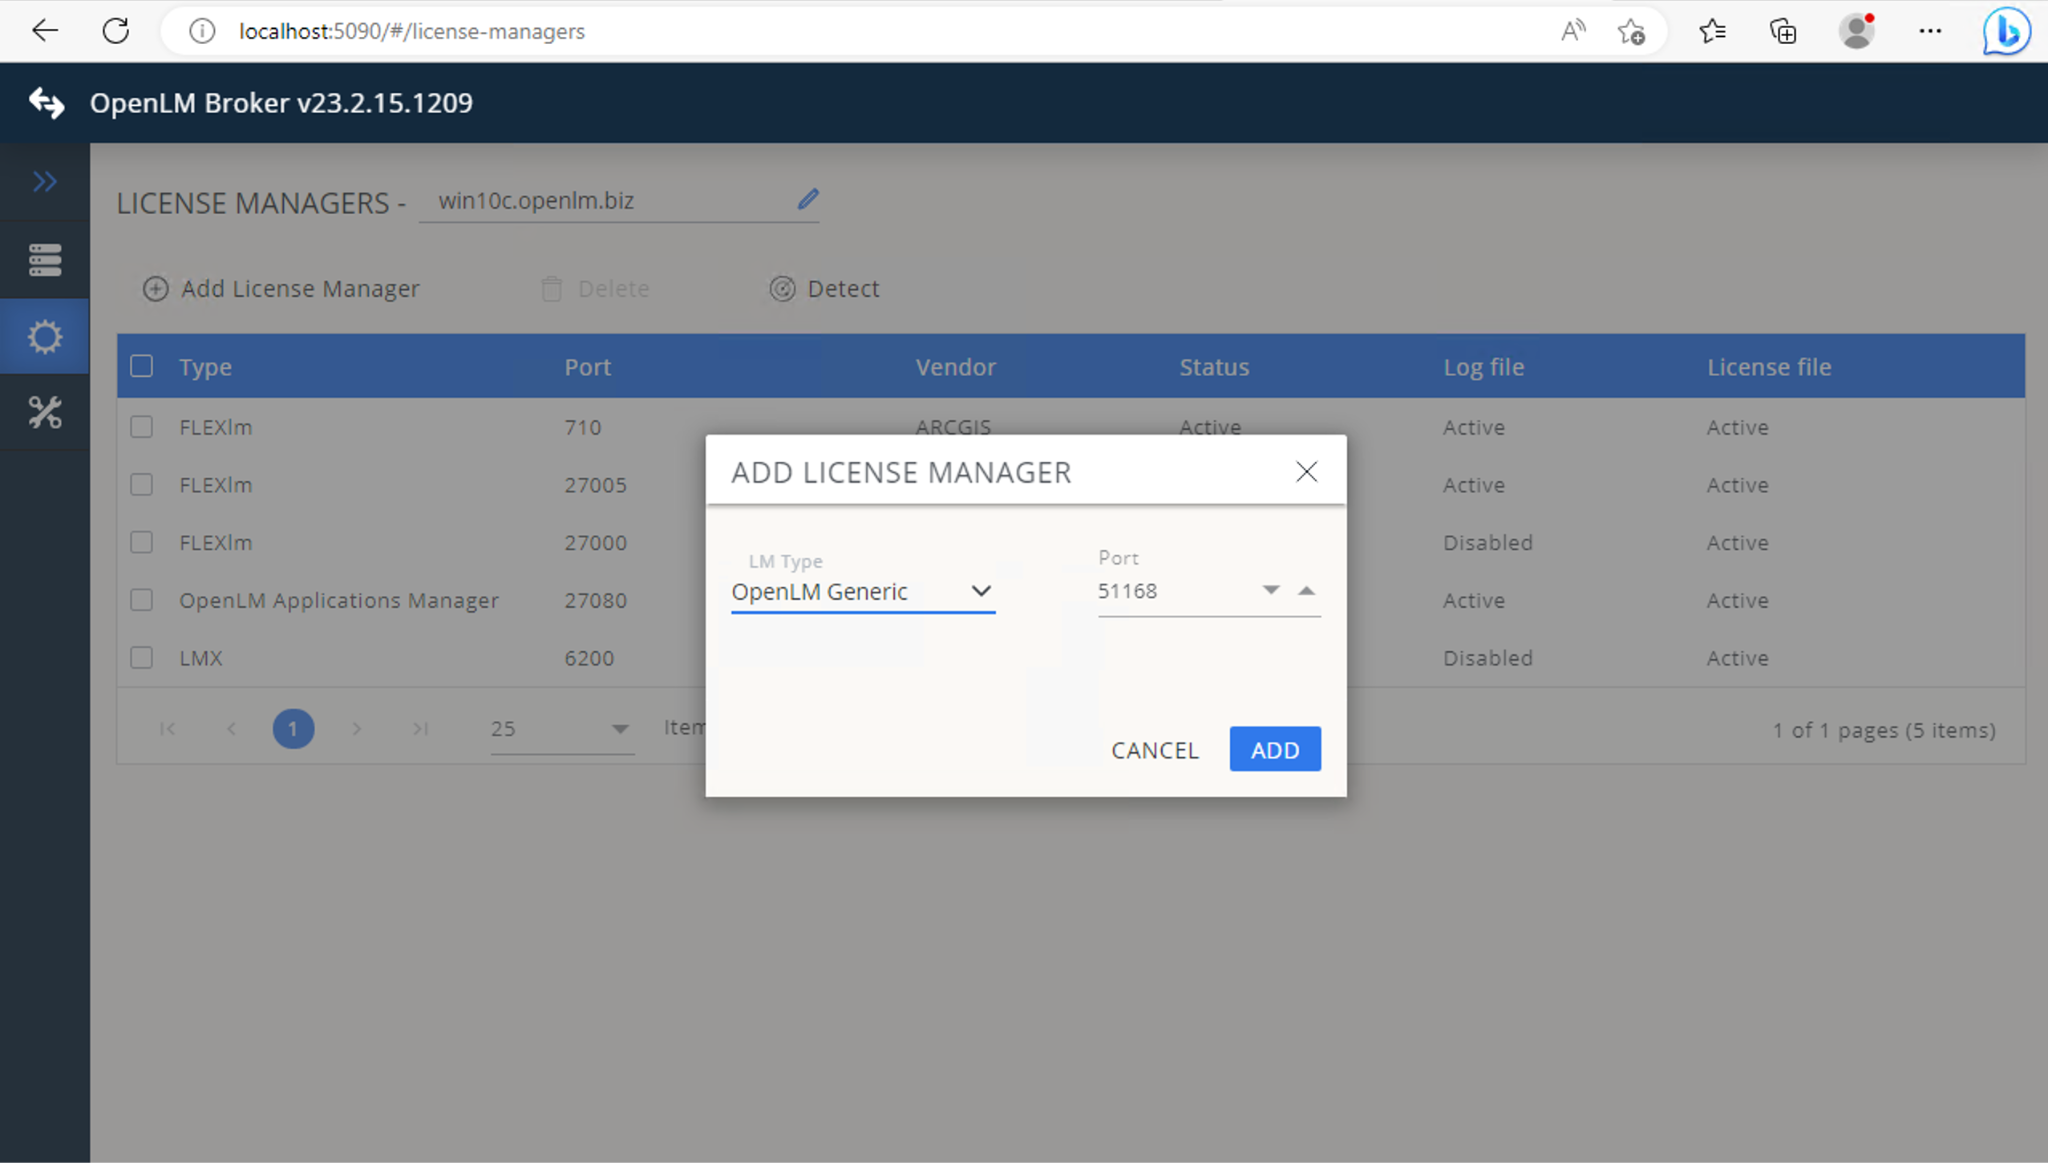The image size is (2048, 1163).
Task: Select the settings gear in sidebar
Action: (45, 337)
